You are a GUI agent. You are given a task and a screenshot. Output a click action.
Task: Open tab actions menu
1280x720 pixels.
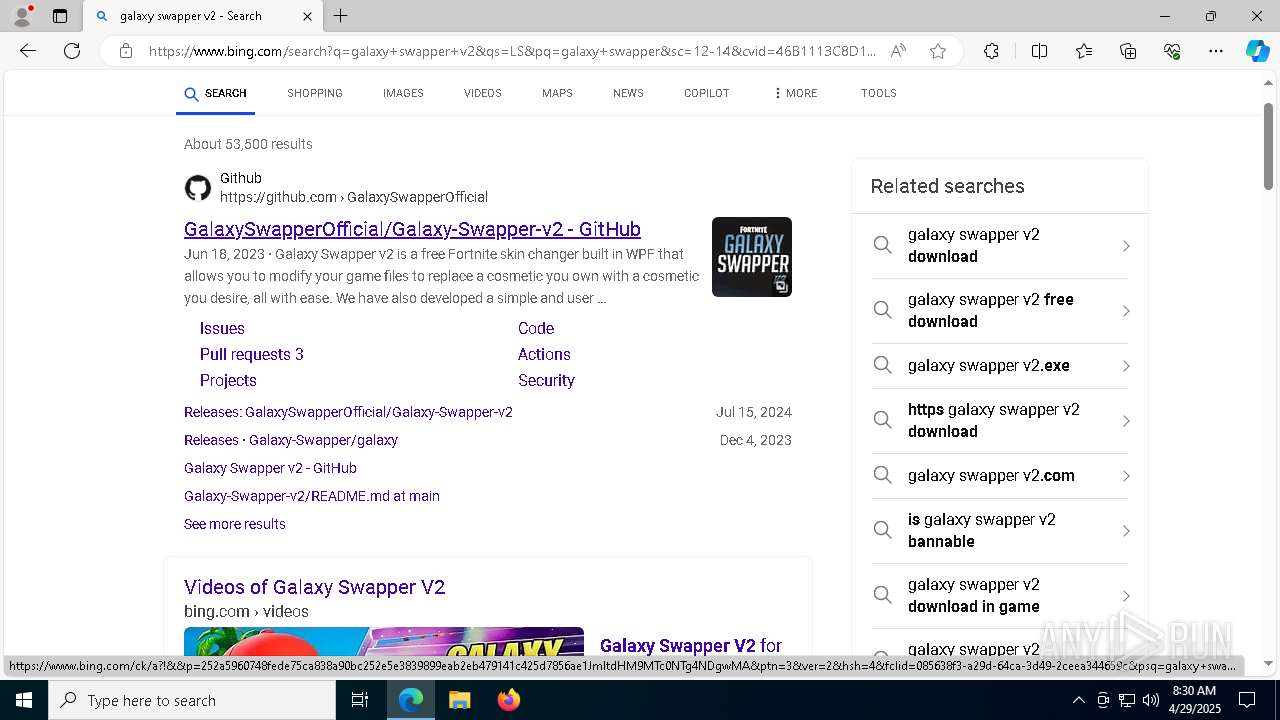[60, 16]
